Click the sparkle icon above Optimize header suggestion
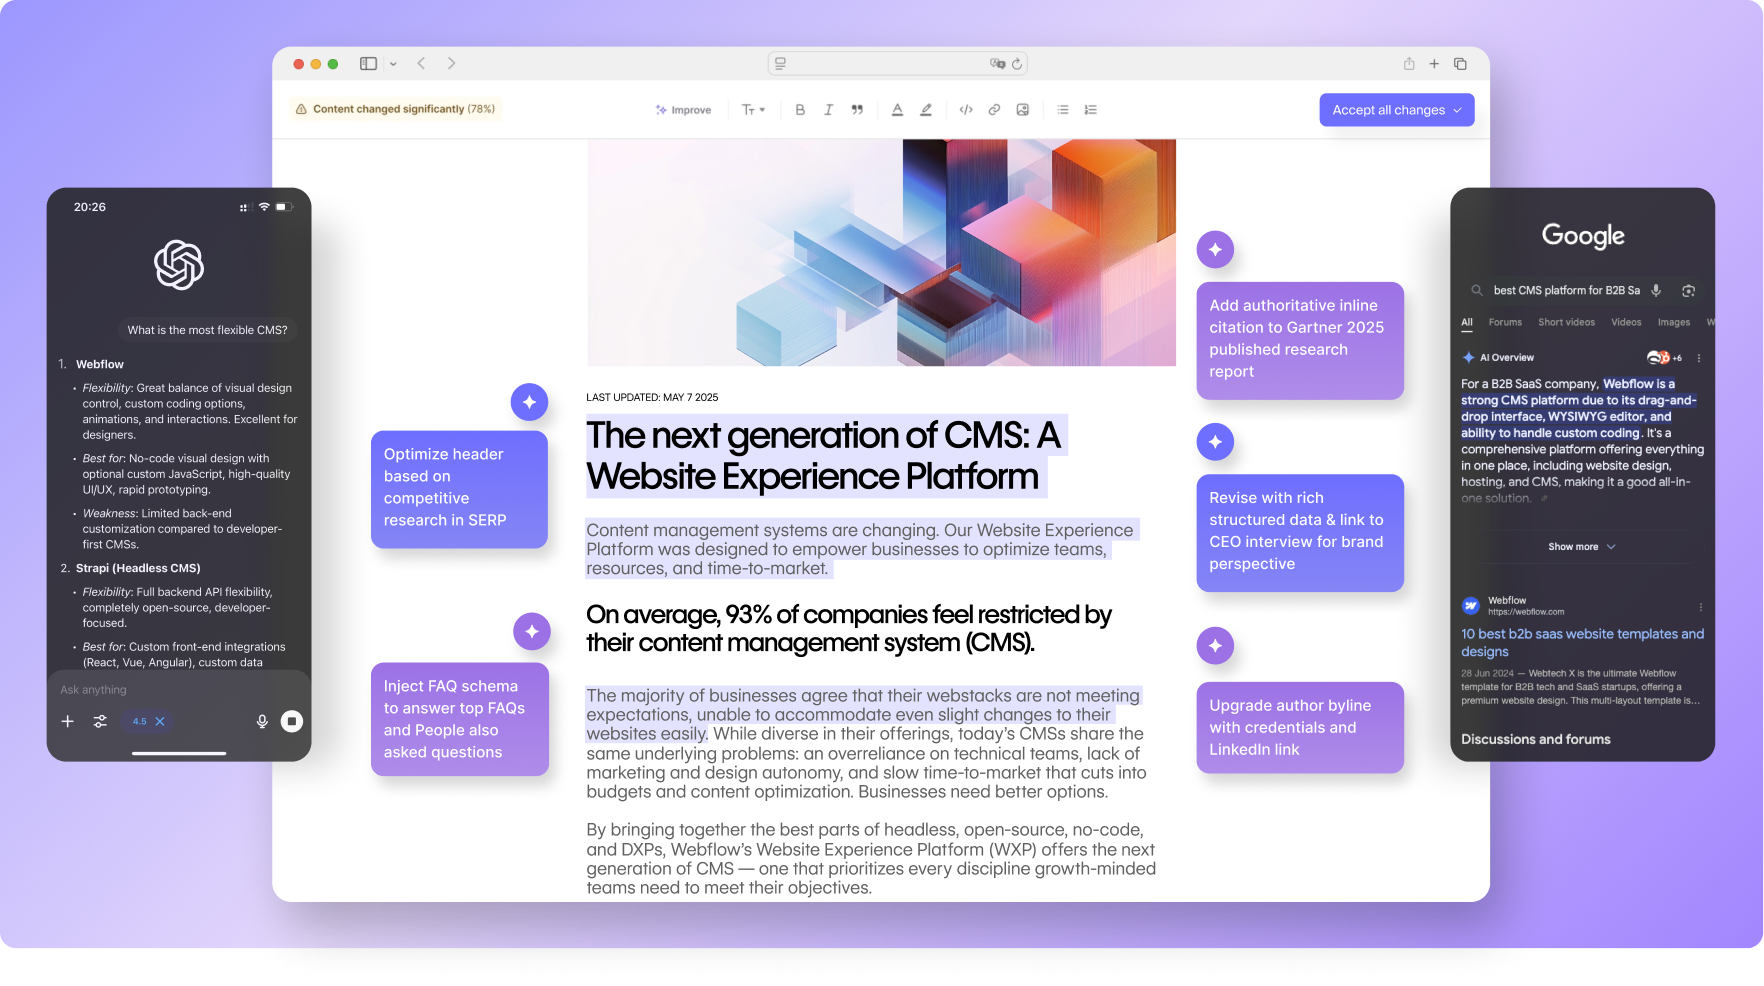The width and height of the screenshot is (1764, 986). click(x=529, y=402)
